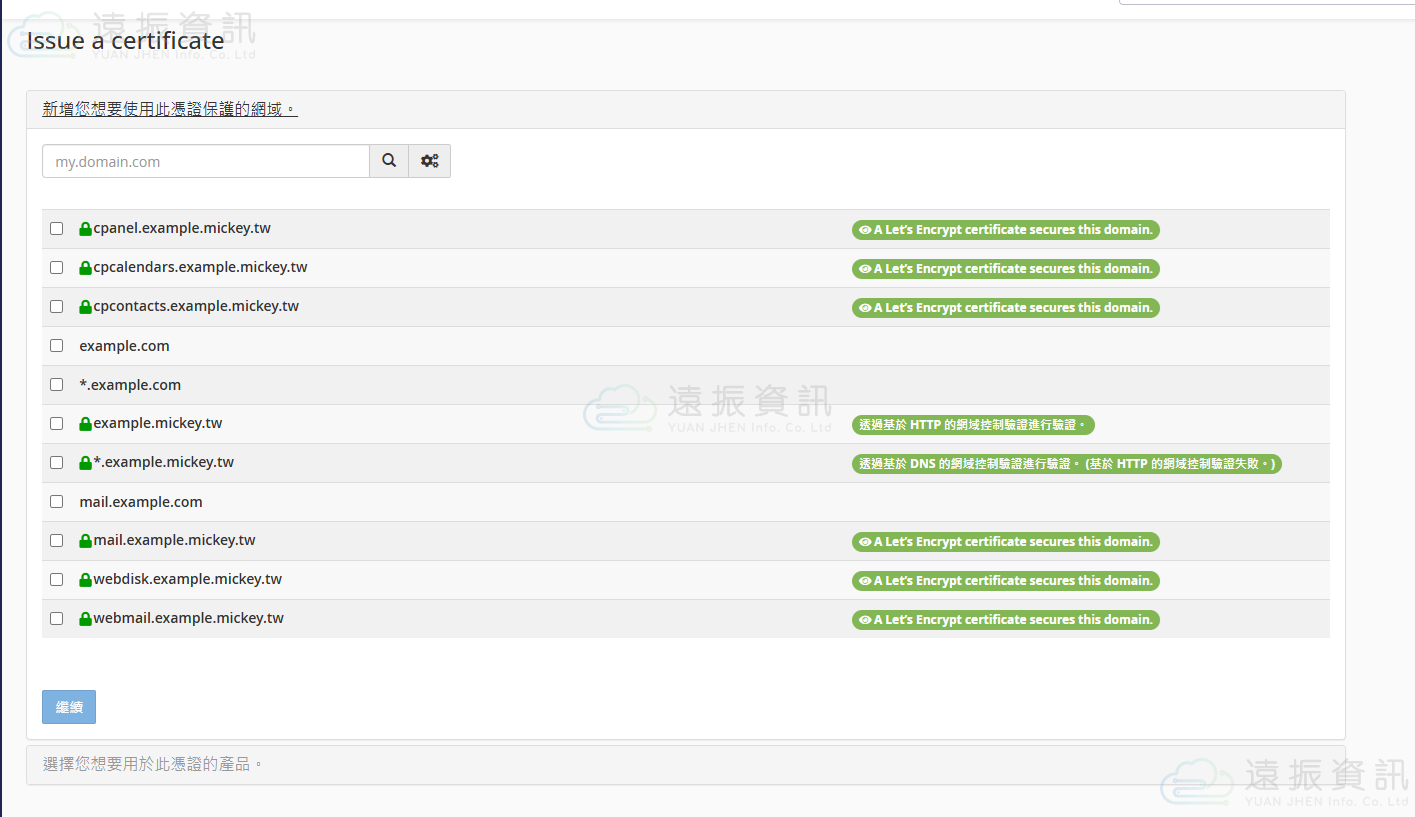Image resolution: width=1415 pixels, height=817 pixels.
Task: Click the search magnifier icon button
Action: (389, 161)
